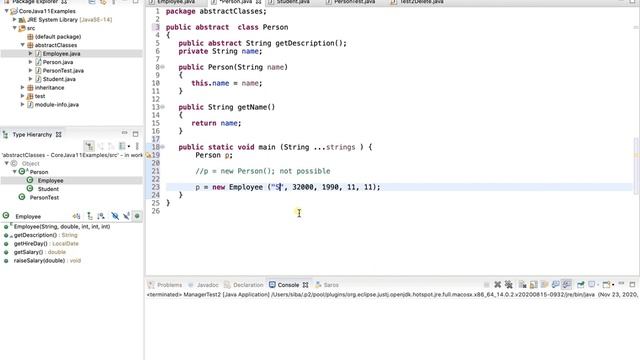
Task: Open the Open Console dropdown arrow
Action: tap(613, 285)
